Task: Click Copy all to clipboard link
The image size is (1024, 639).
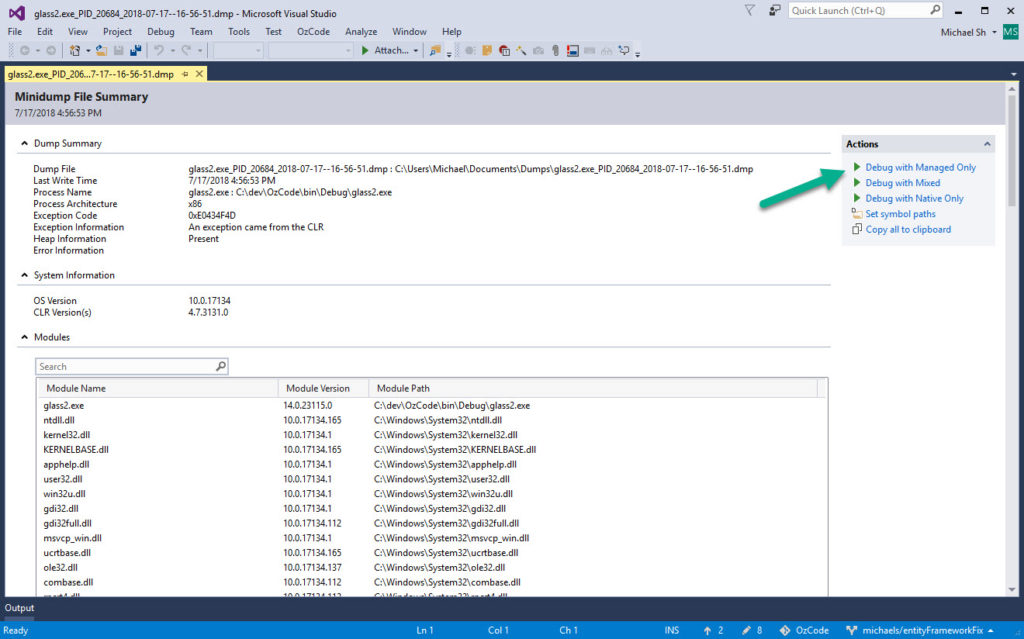Action: (x=908, y=230)
